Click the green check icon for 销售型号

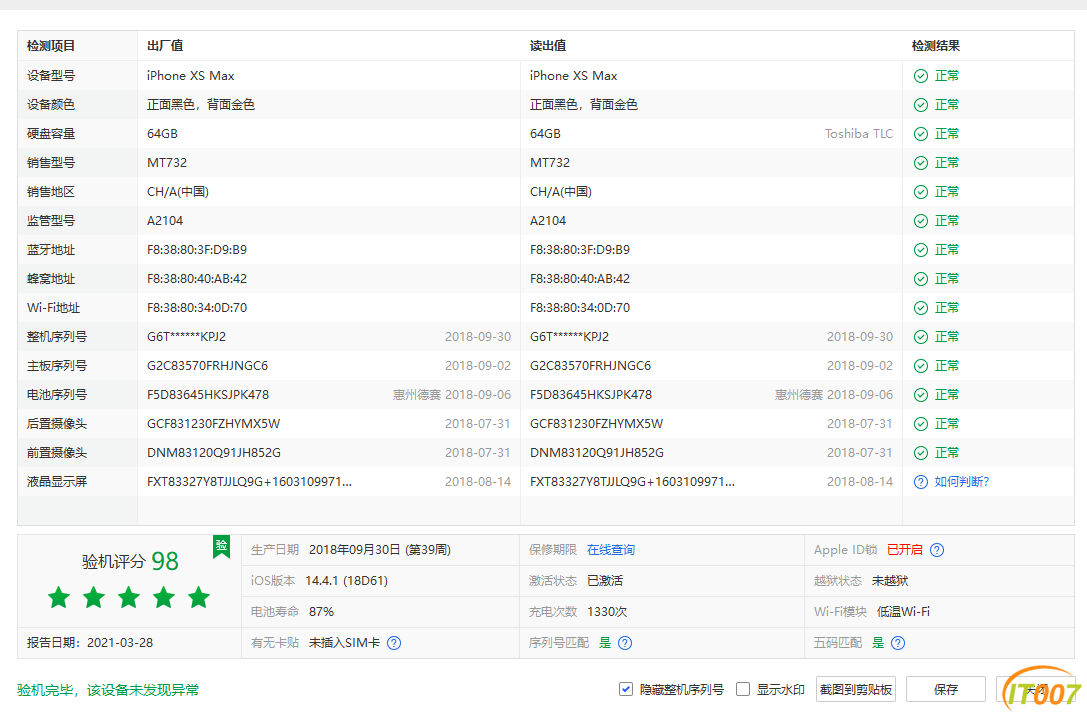(x=921, y=163)
